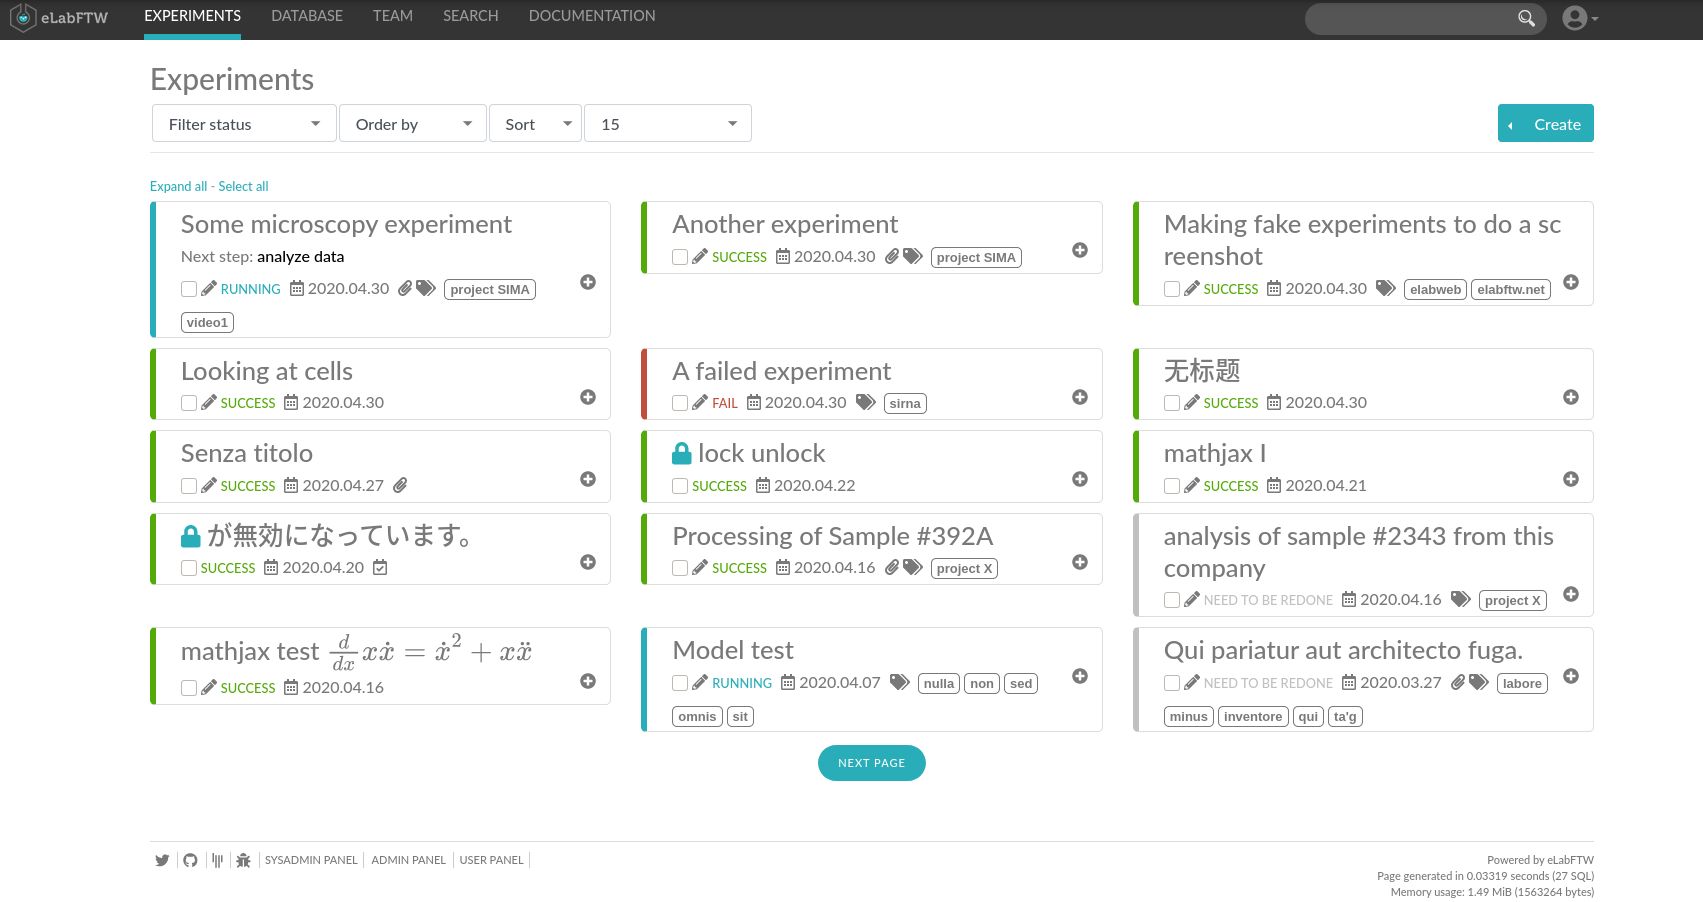Click pencil icon on 'A failed experiment'

(x=700, y=403)
